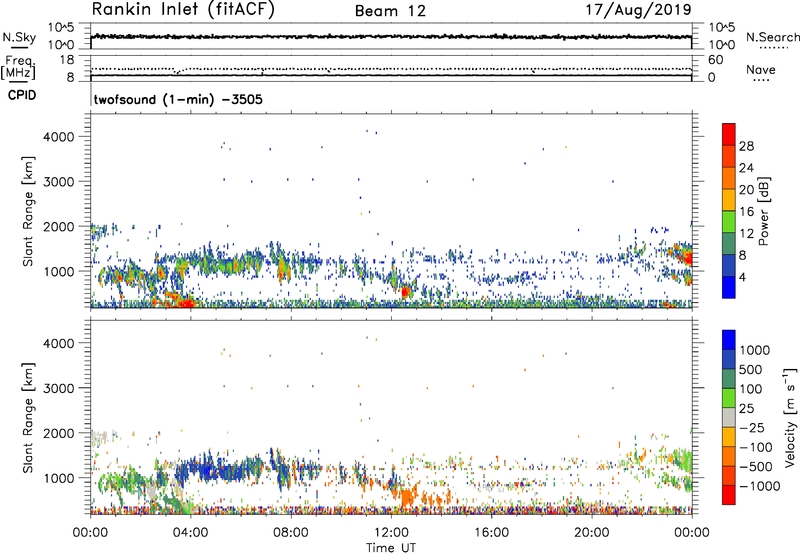This screenshot has width=800, height=554.
Task: Pick the bright blue top segment of the Velocity colorbar
Action: tap(729, 340)
